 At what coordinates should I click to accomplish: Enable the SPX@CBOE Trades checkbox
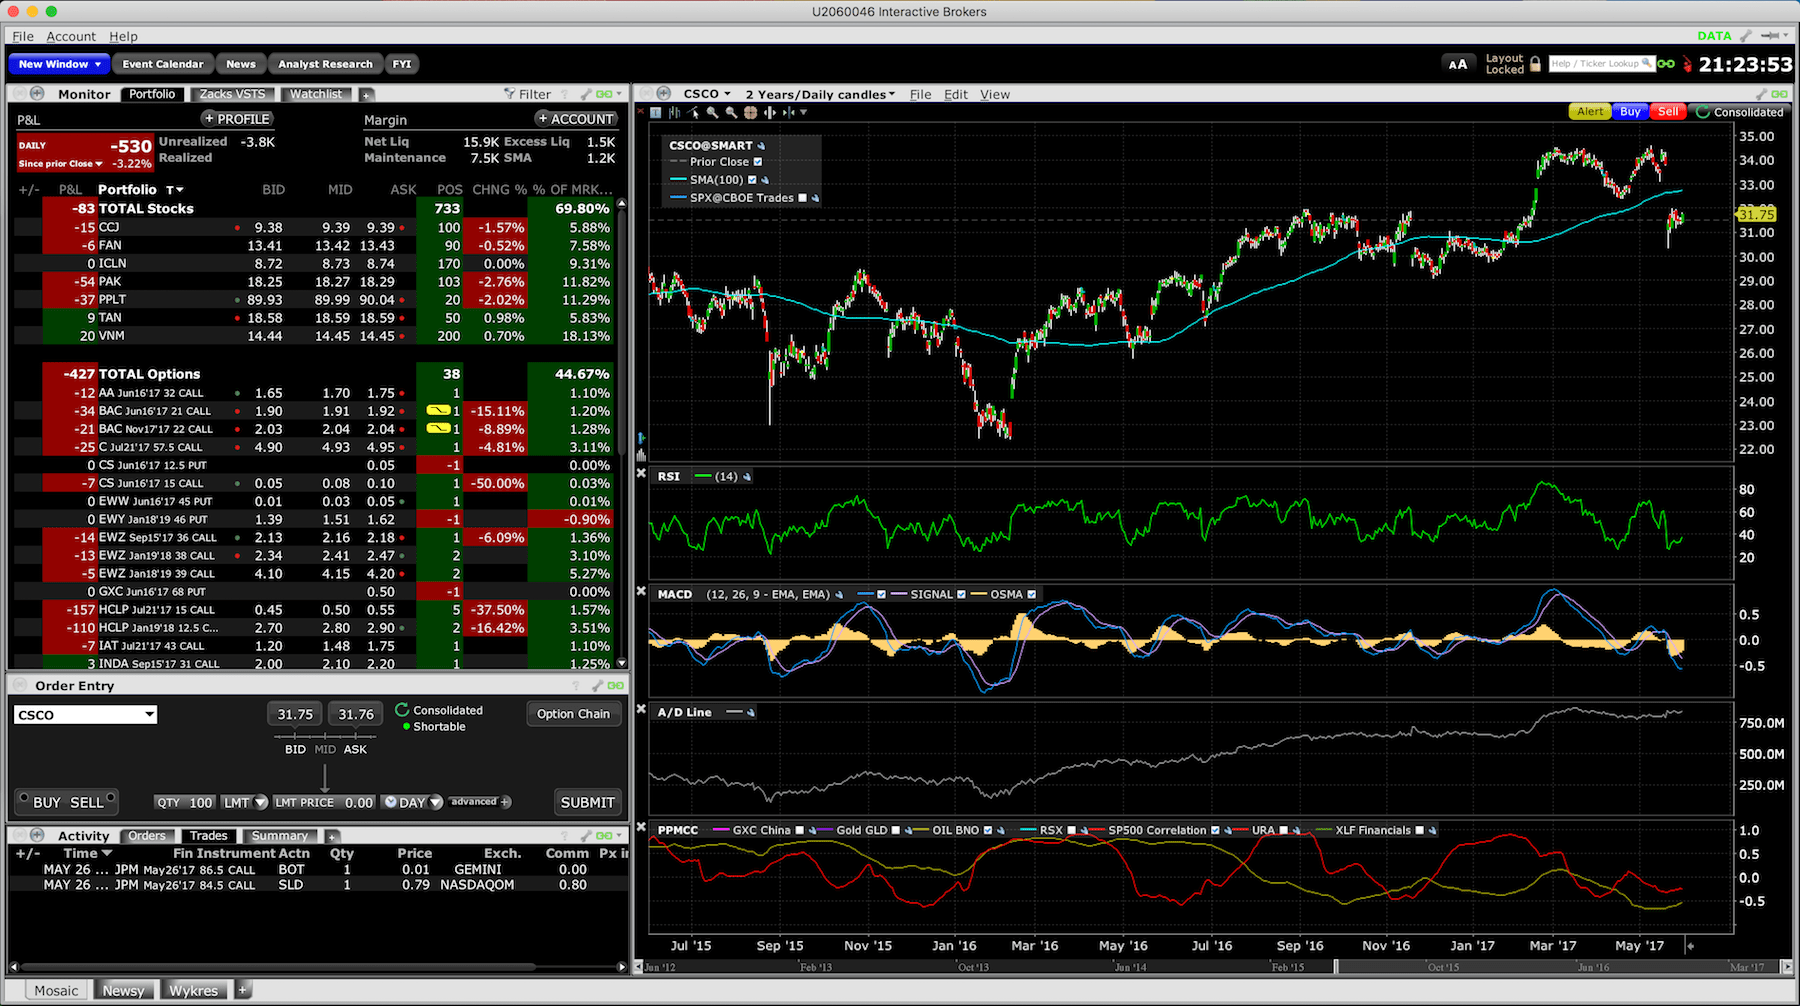[x=802, y=198]
